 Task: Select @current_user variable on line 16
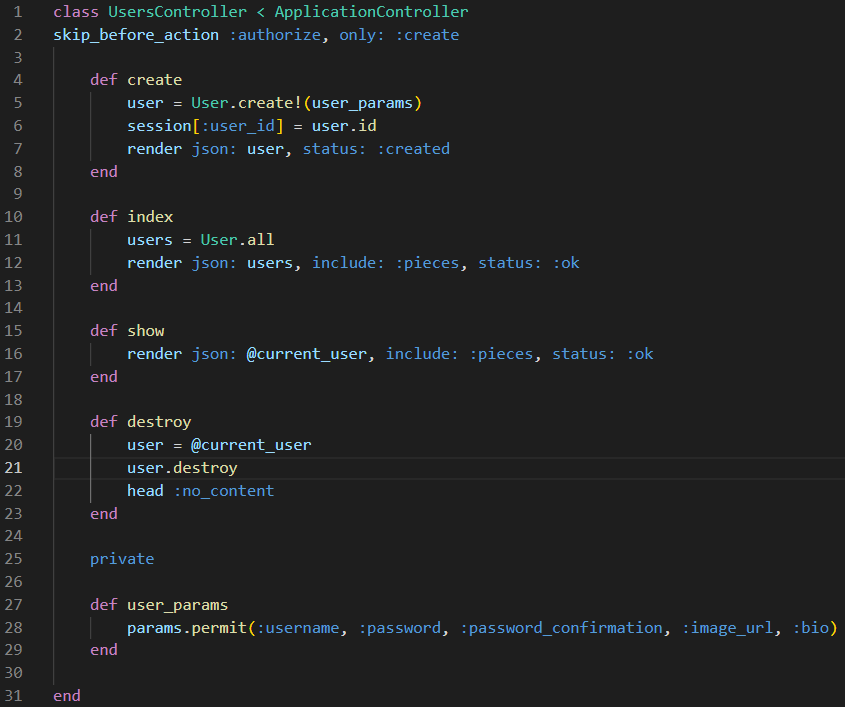301,353
